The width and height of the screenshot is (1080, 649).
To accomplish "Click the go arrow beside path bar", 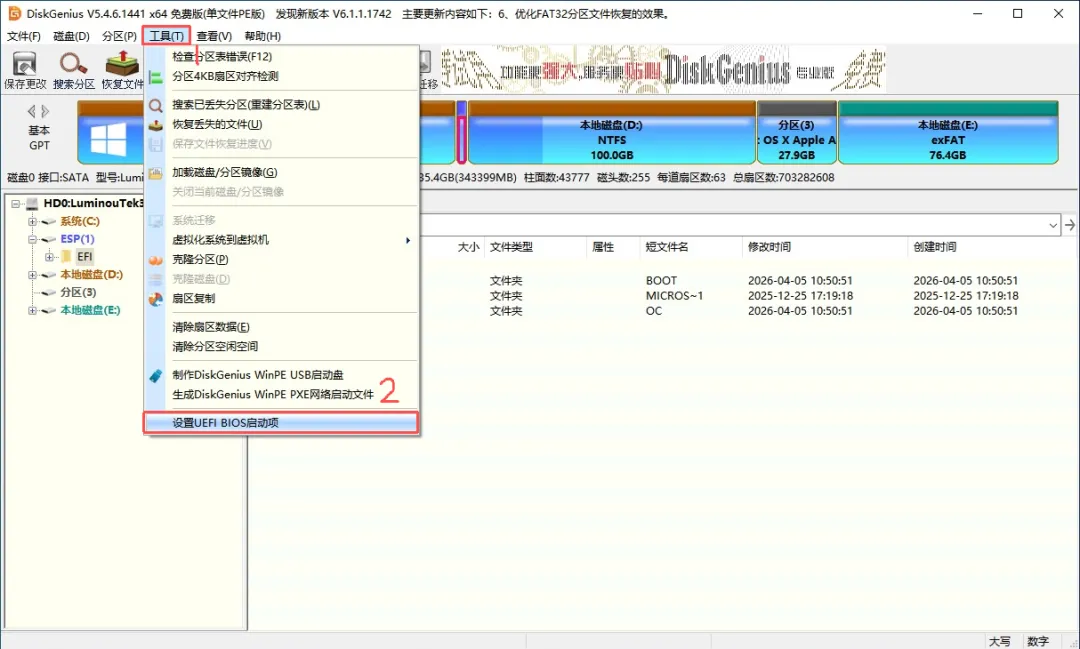I will pos(1070,225).
